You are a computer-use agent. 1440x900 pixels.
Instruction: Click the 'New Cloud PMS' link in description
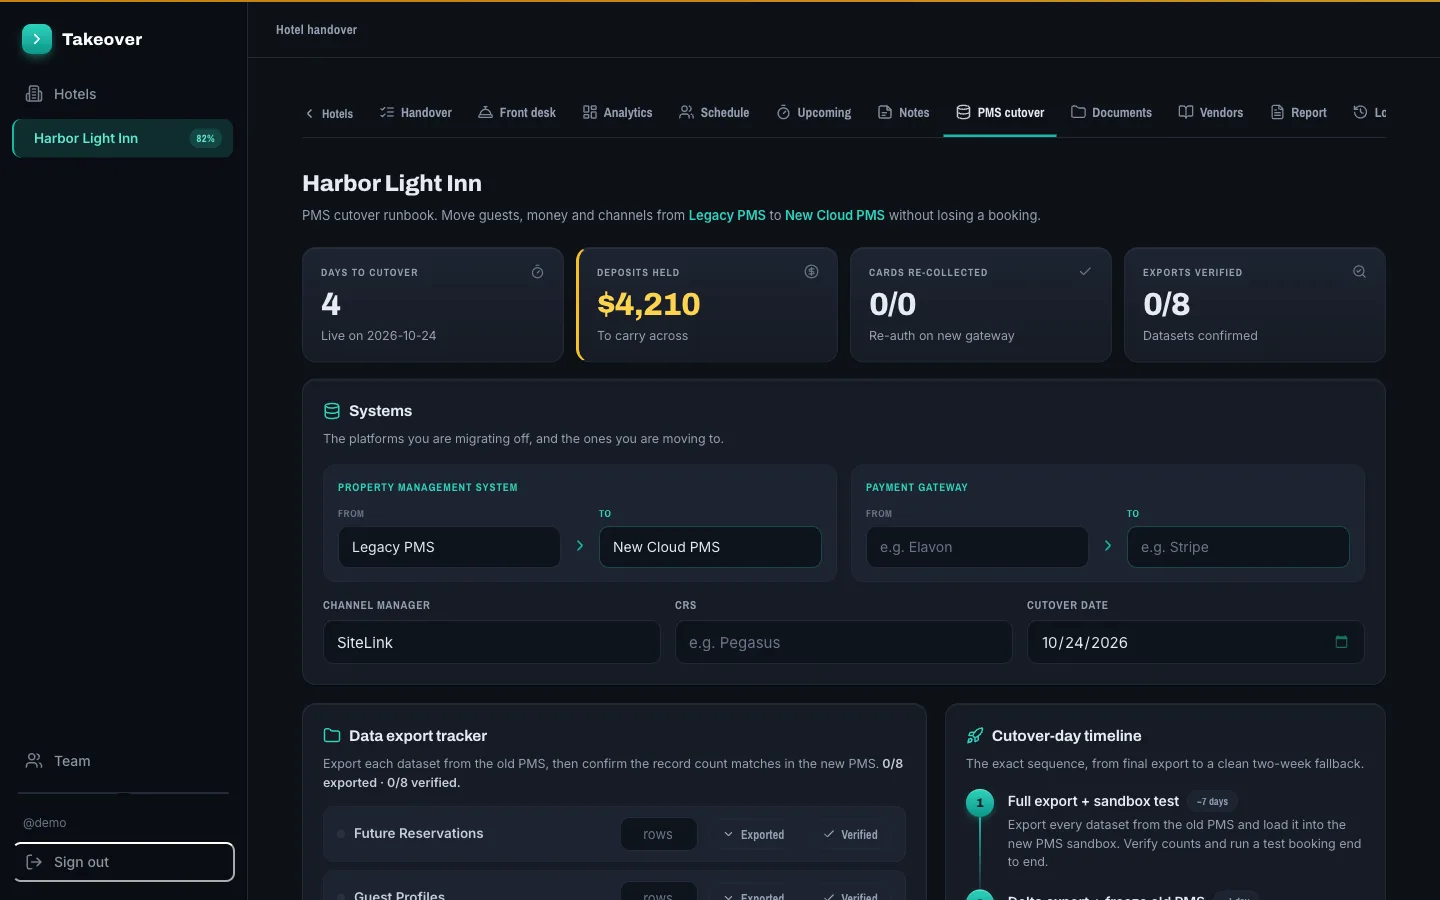pyautogui.click(x=835, y=215)
